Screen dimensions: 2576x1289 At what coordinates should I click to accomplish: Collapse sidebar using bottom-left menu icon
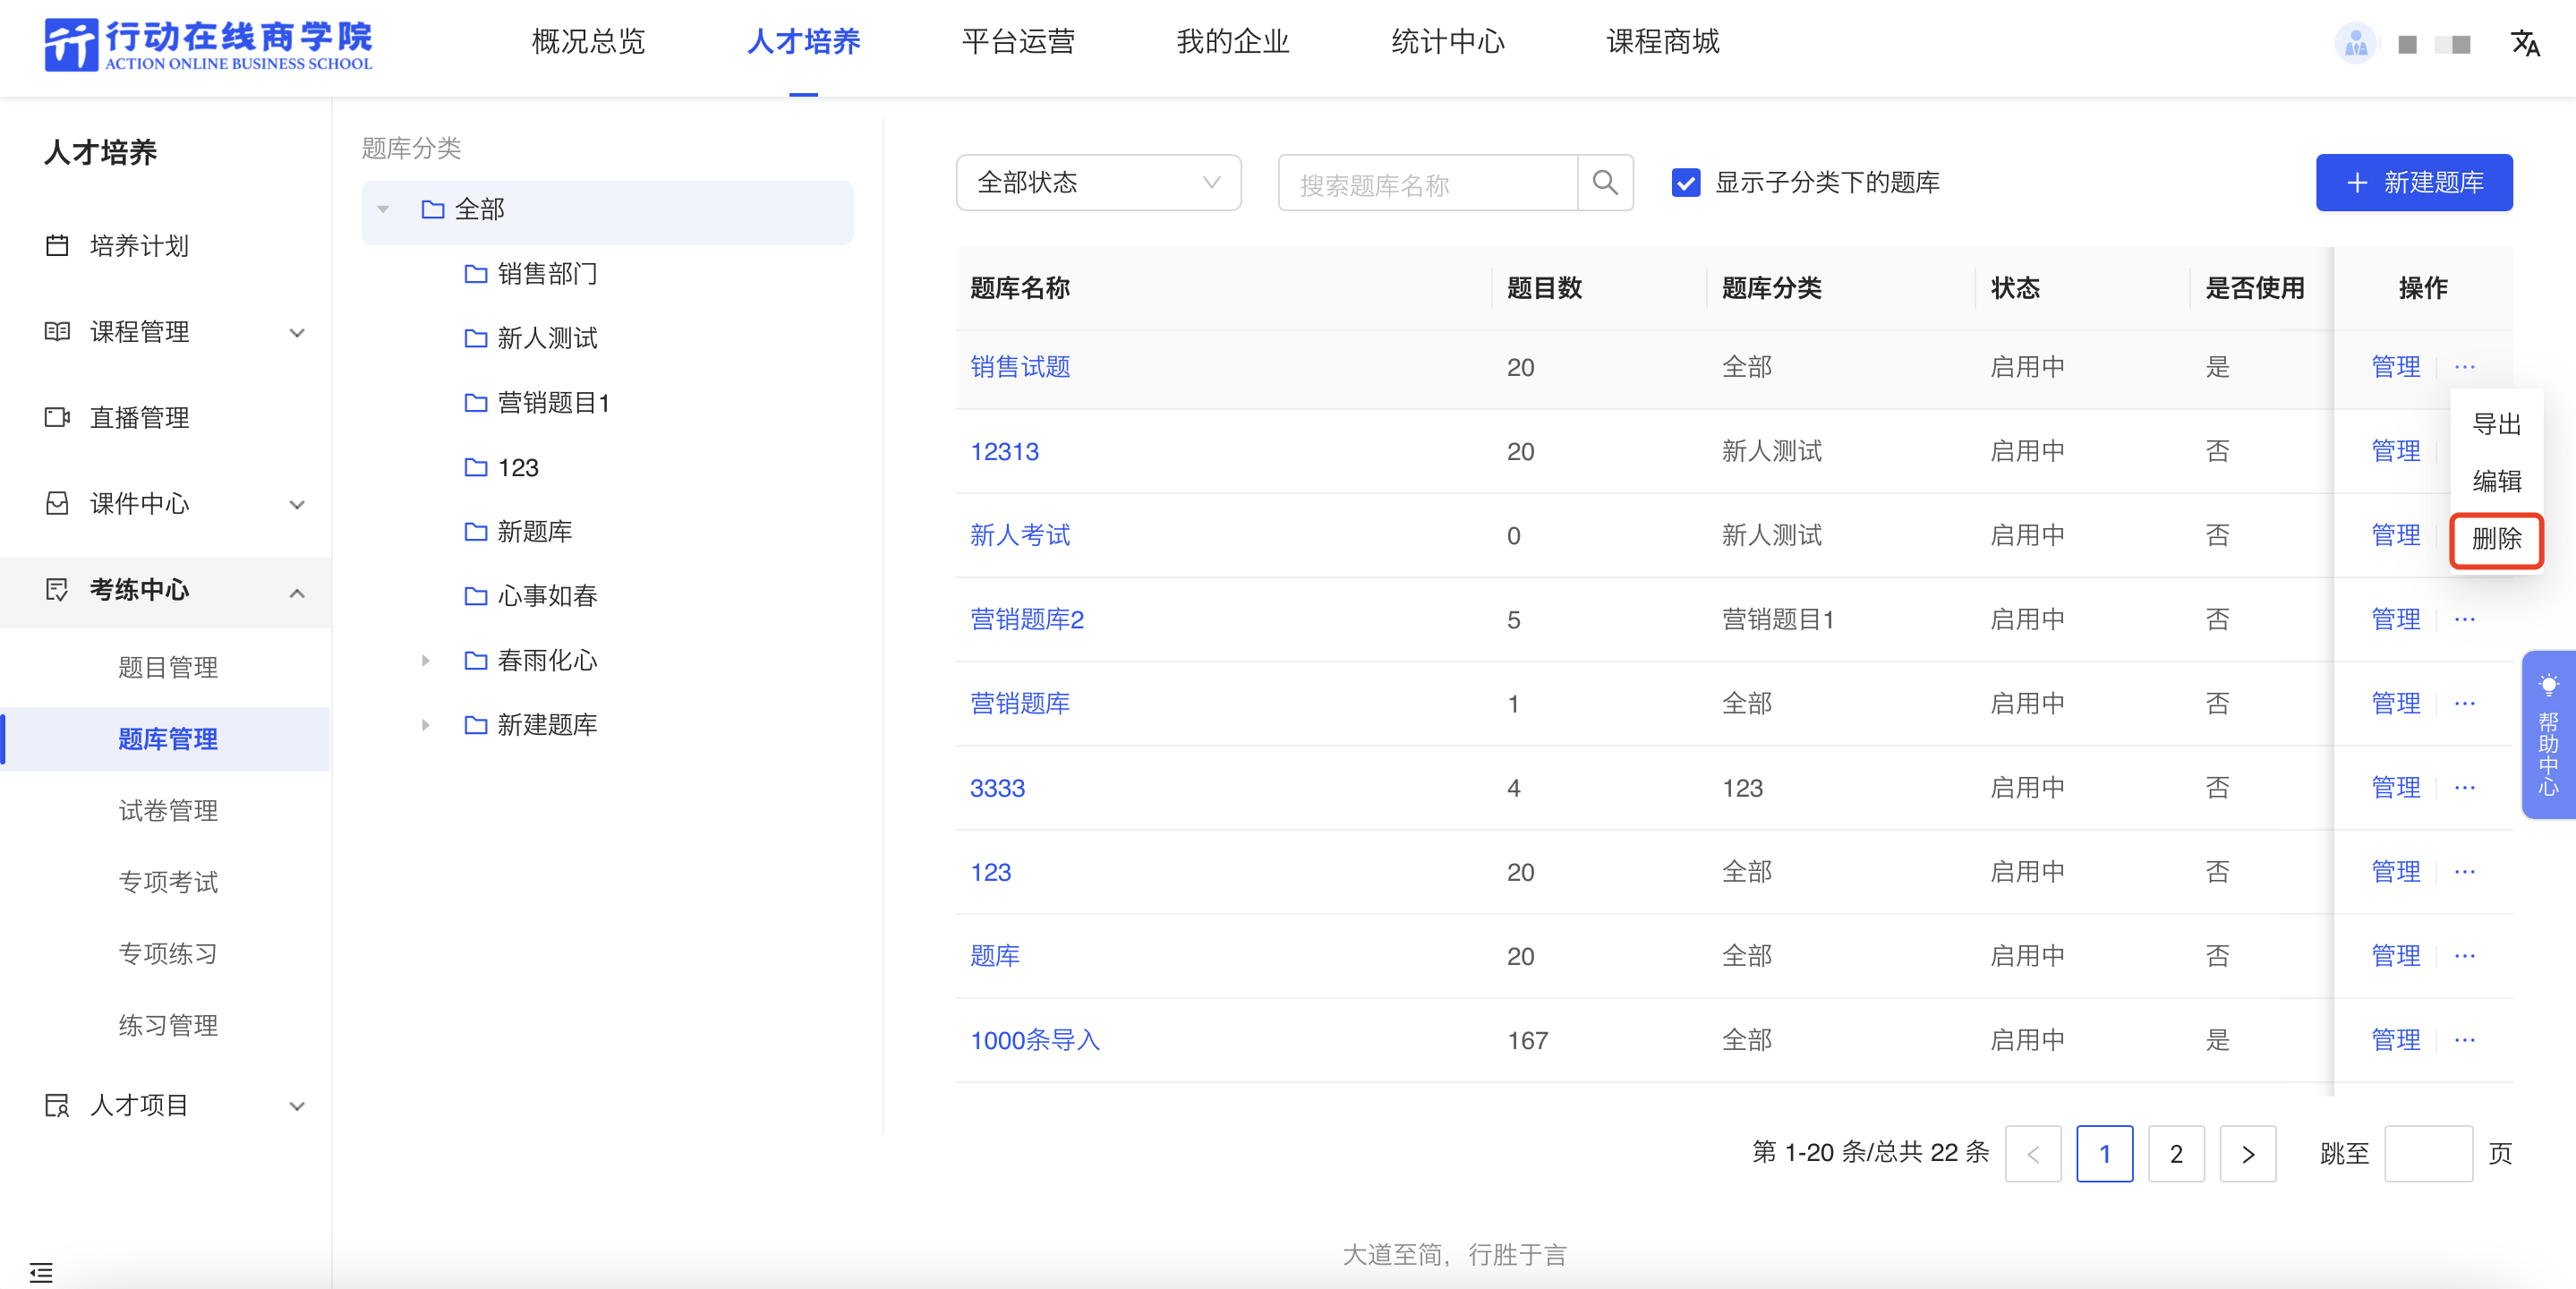[x=41, y=1271]
